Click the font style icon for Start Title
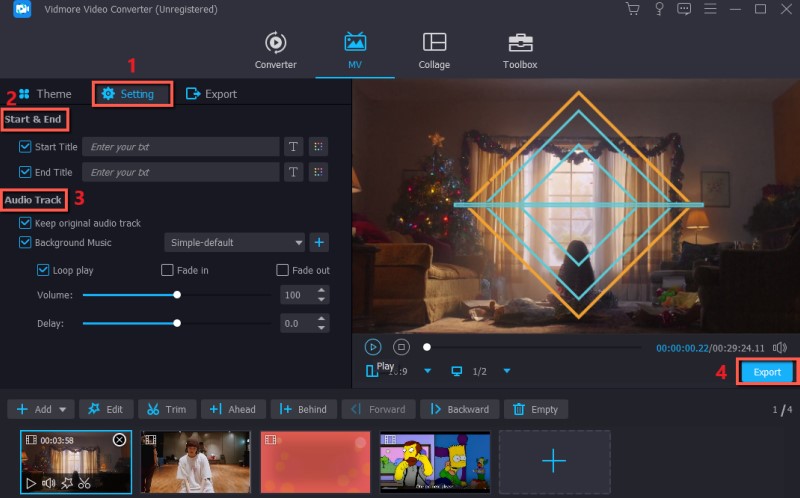Image resolution: width=800 pixels, height=498 pixels. click(293, 147)
